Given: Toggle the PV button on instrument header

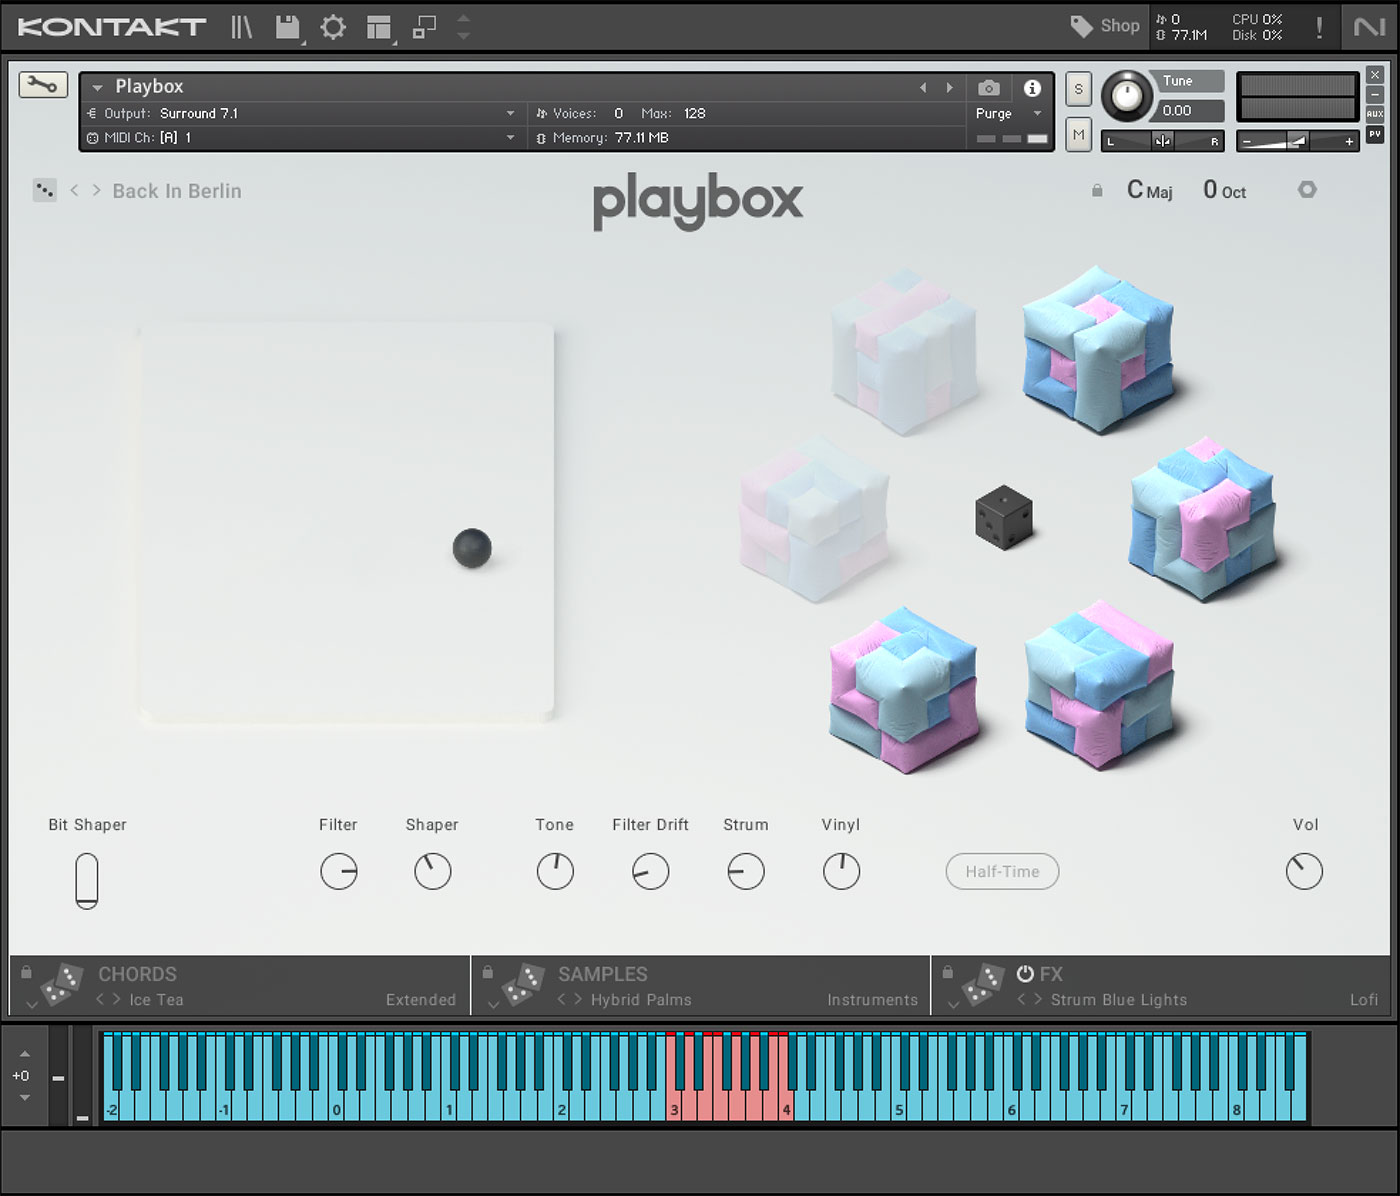Looking at the screenshot, I should 1375,134.
